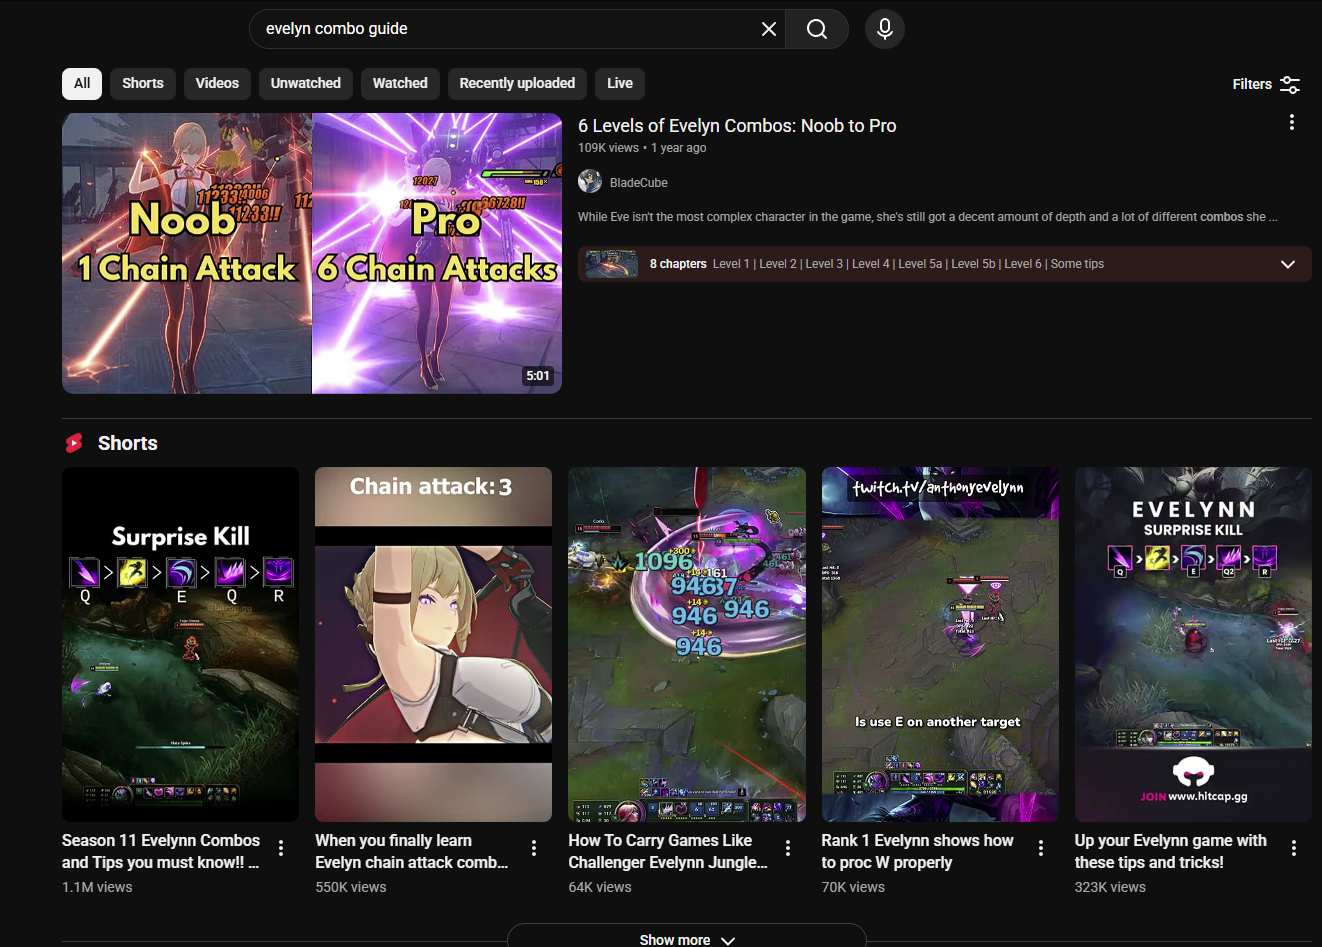
Task: Open the Surprise Kill short thumbnail
Action: pos(180,644)
